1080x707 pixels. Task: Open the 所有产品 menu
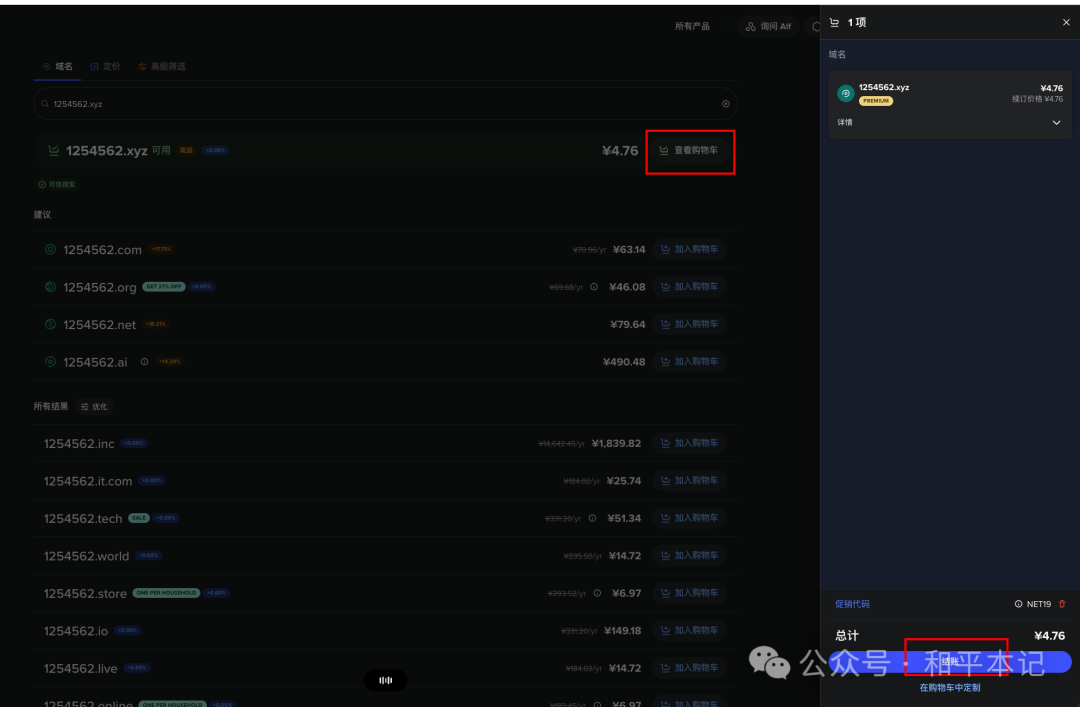click(692, 26)
